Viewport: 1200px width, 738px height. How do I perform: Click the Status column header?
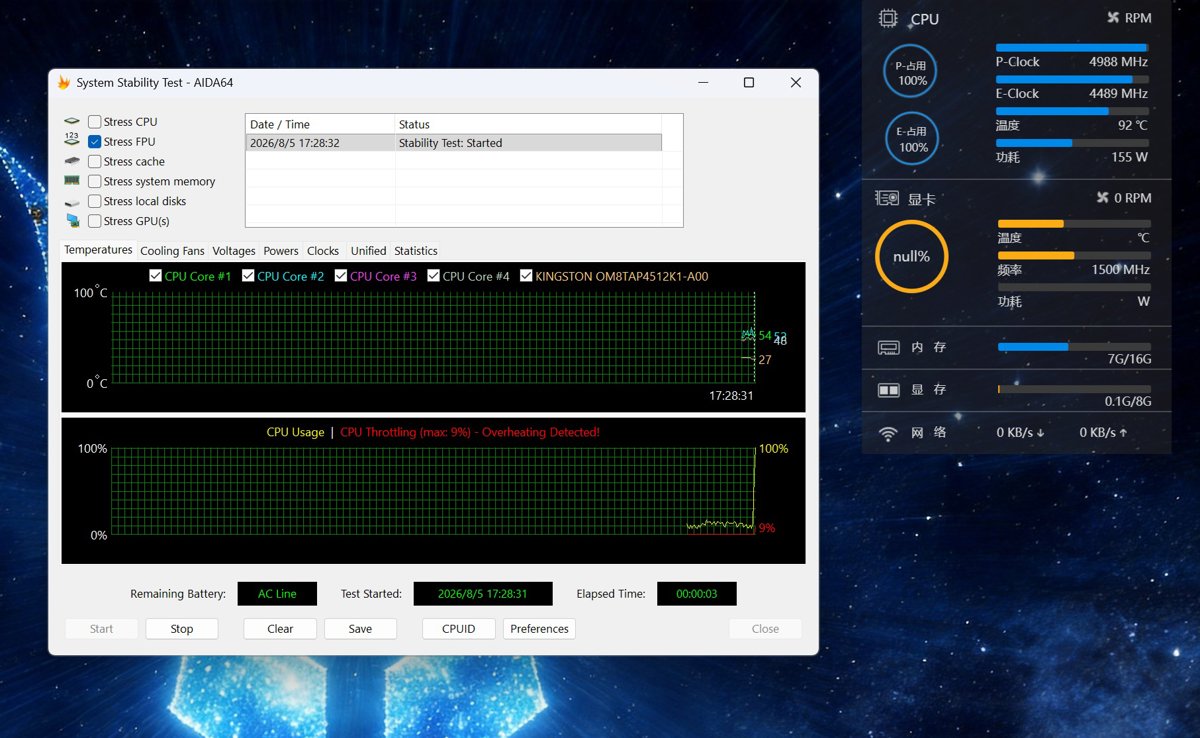click(529, 125)
